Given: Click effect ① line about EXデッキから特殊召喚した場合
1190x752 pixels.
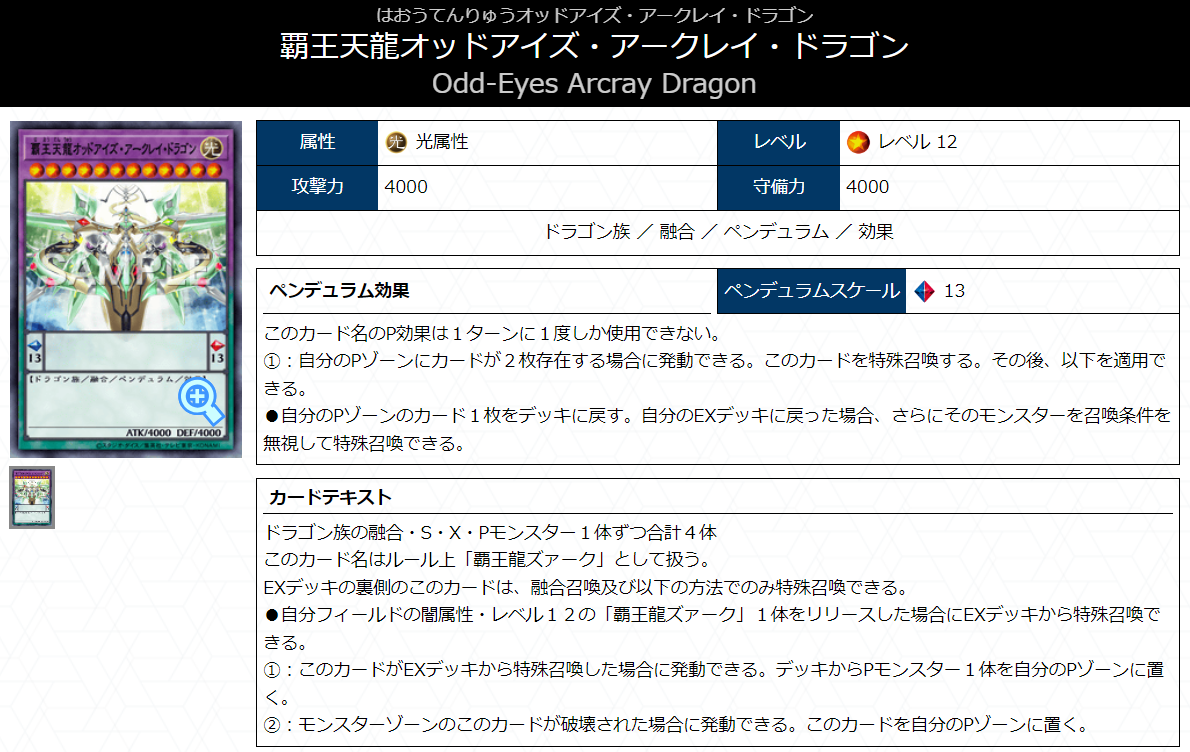Looking at the screenshot, I should [x=713, y=683].
